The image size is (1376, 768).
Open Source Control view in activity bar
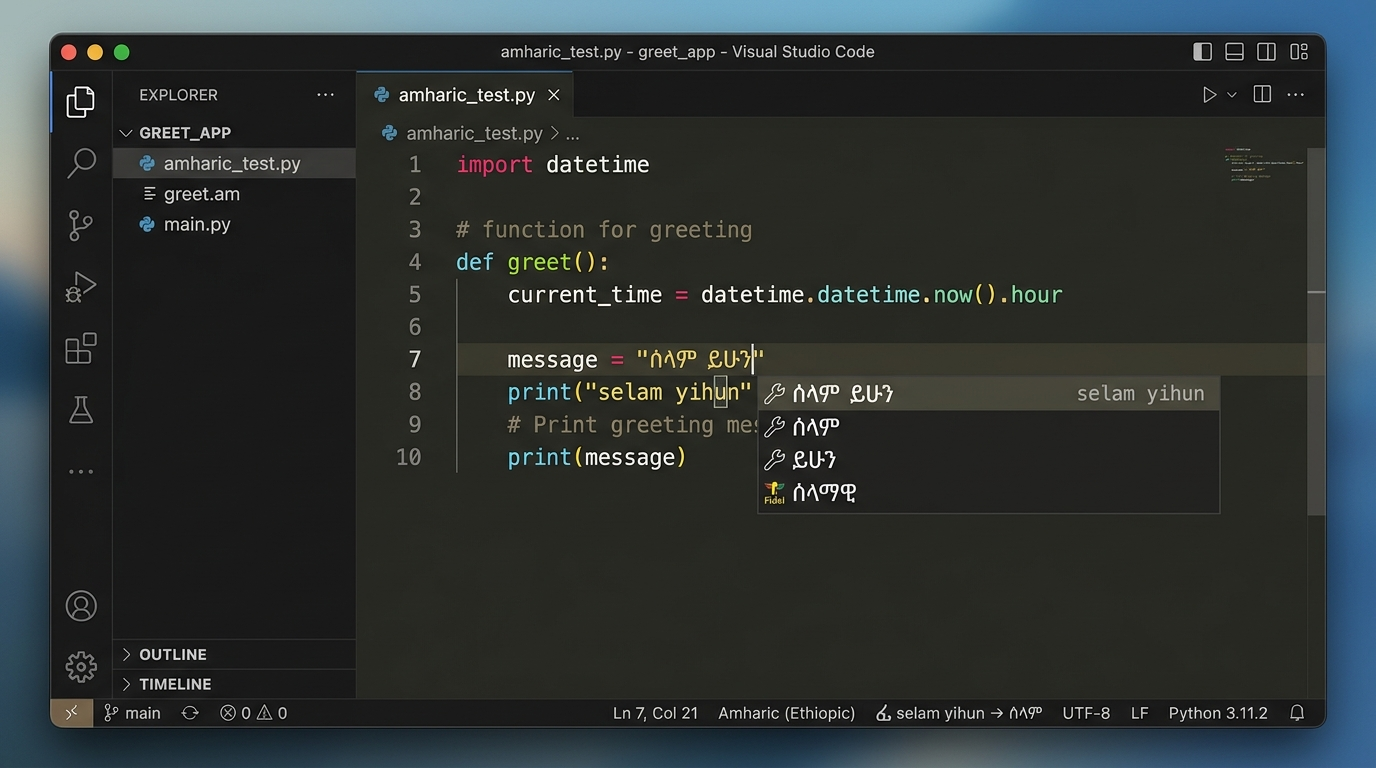81,226
